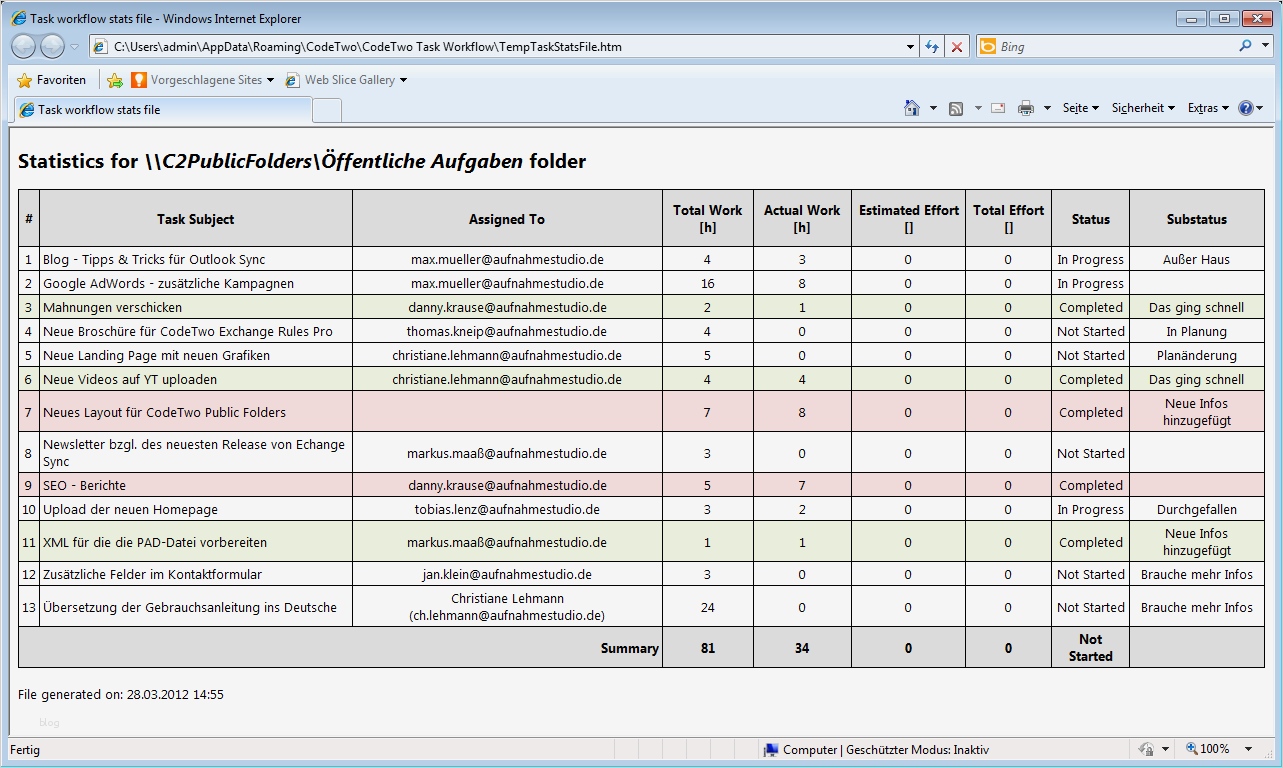The height and width of the screenshot is (768, 1283).
Task: Click inside the address bar field
Action: click(x=450, y=46)
